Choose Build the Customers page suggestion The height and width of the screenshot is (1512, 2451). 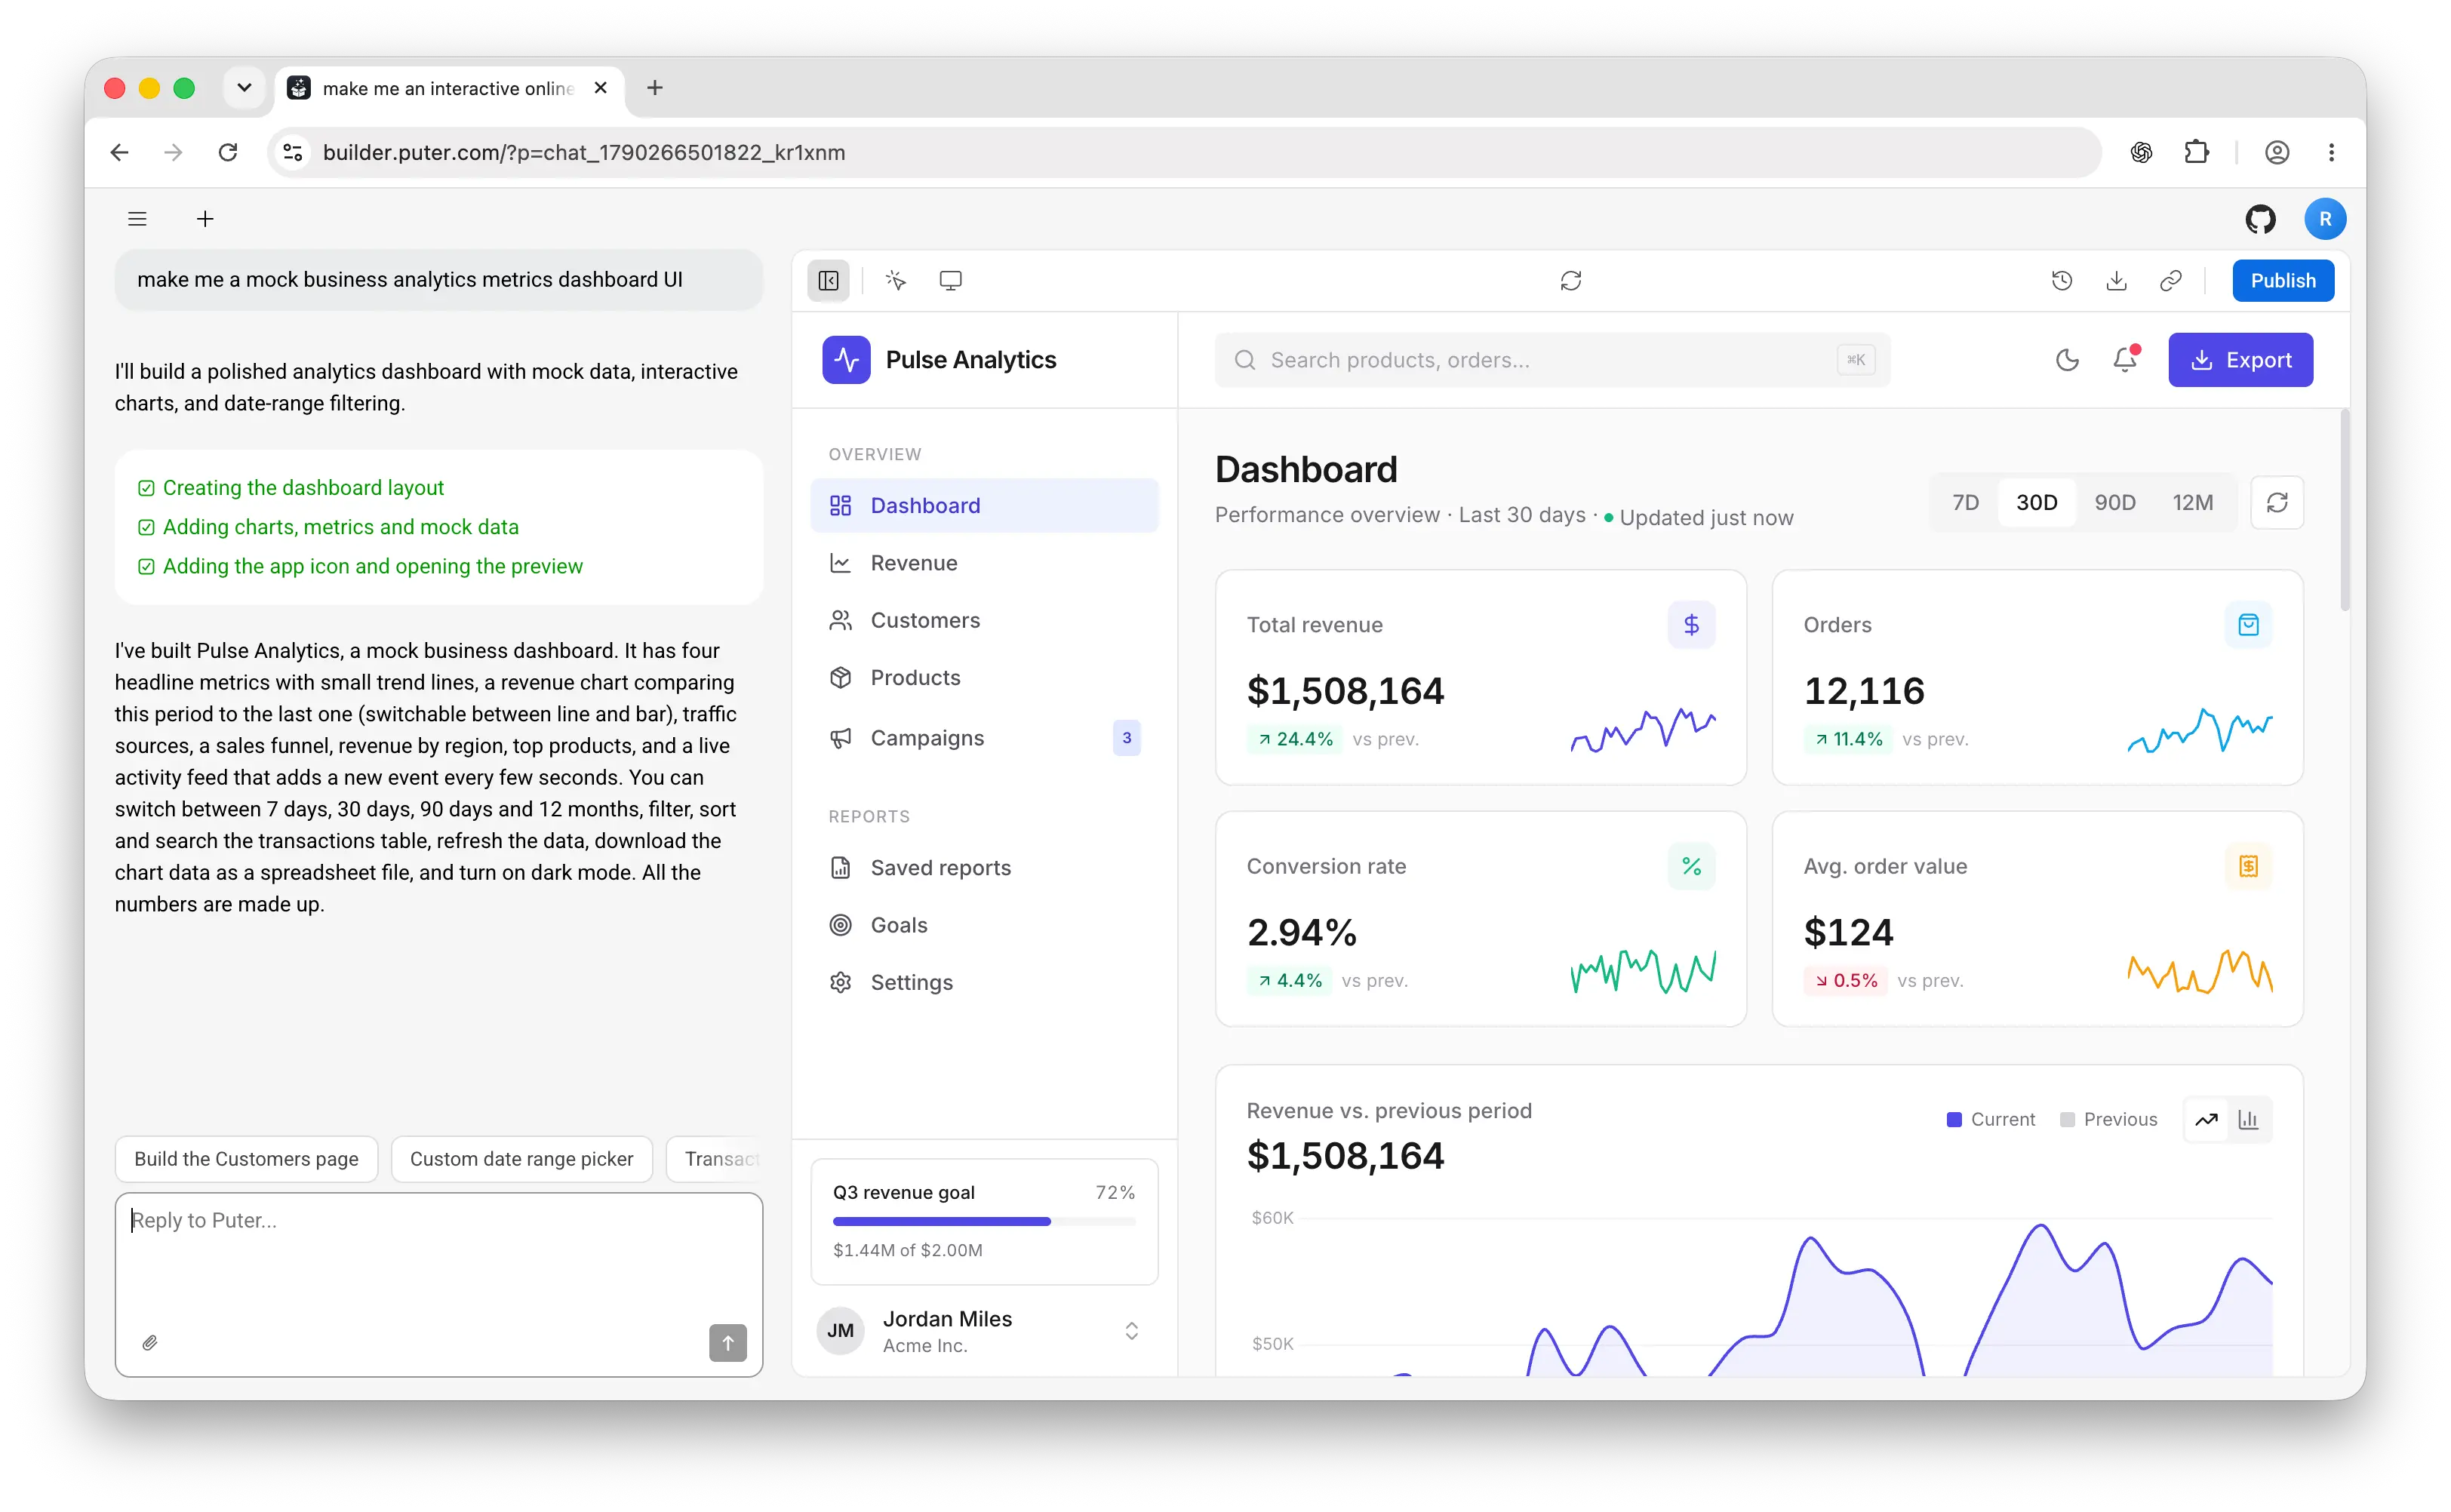pyautogui.click(x=246, y=1158)
